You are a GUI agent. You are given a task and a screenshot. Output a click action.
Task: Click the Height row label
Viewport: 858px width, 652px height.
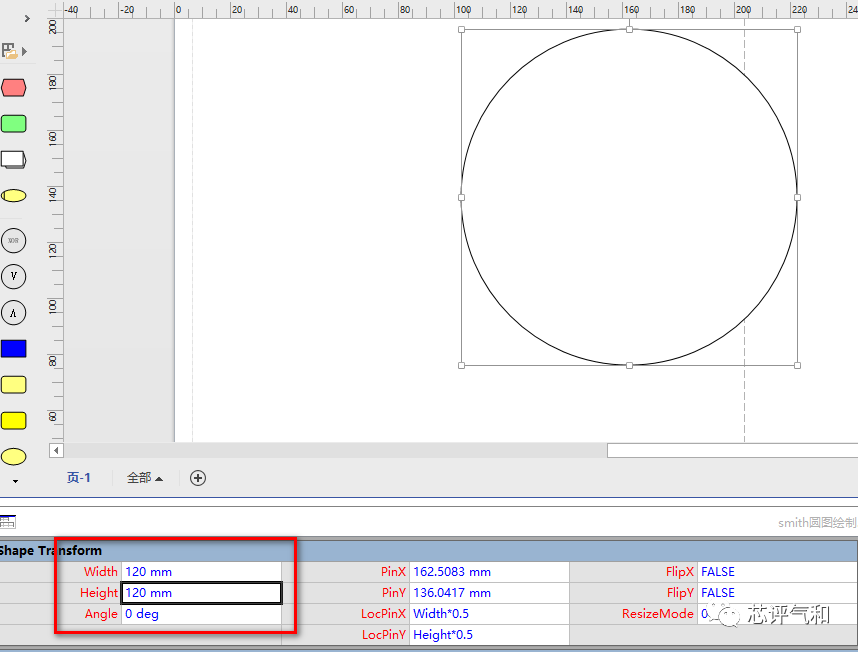pyautogui.click(x=99, y=593)
